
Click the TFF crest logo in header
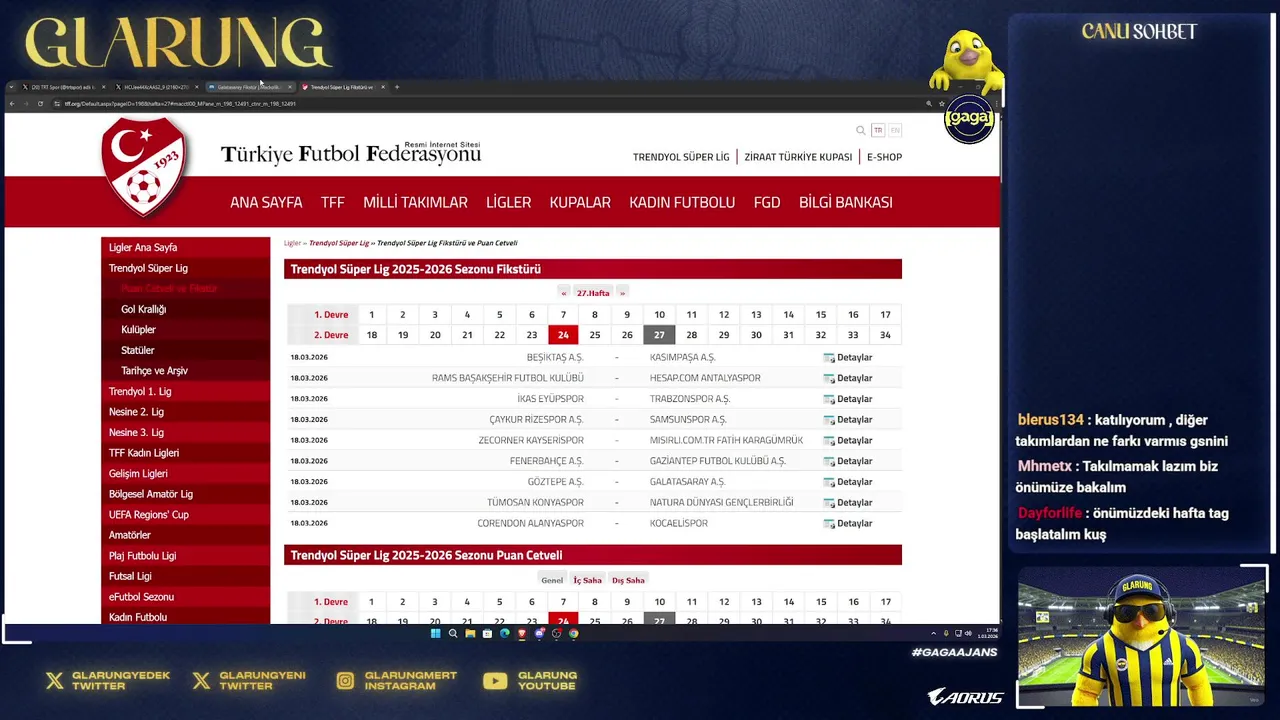145,166
